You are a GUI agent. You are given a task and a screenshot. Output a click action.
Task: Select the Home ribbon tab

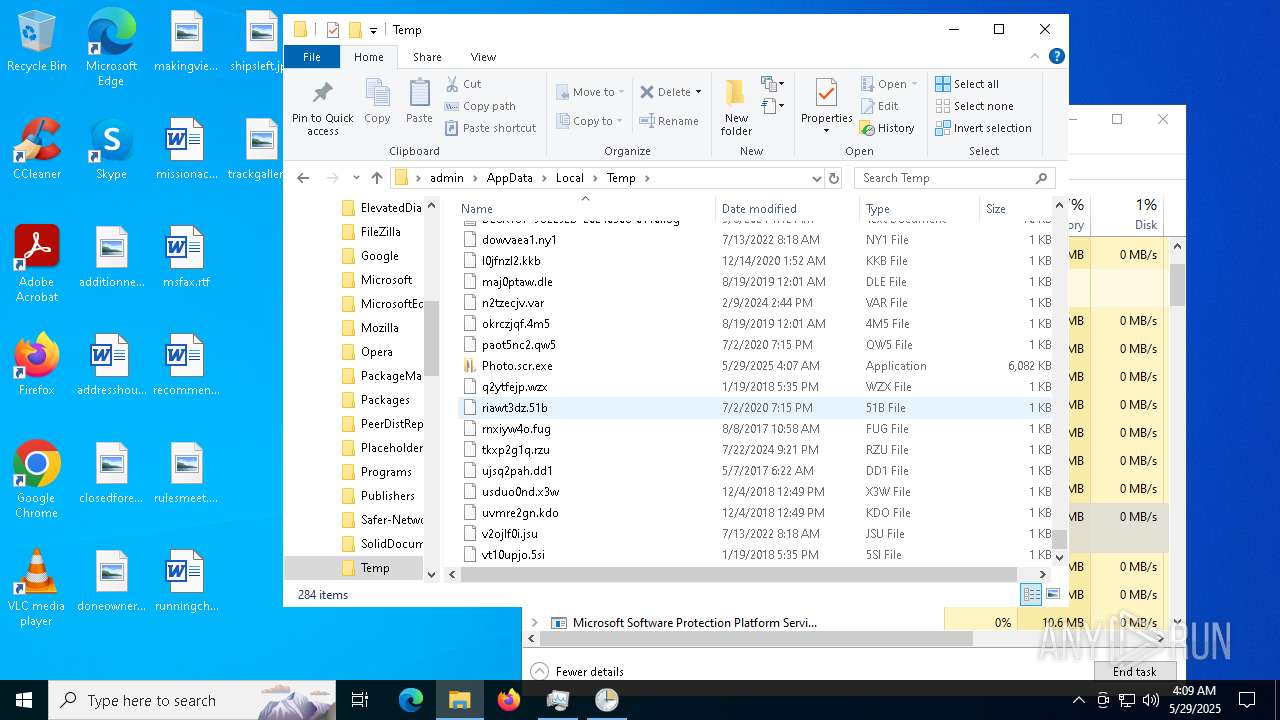point(369,57)
